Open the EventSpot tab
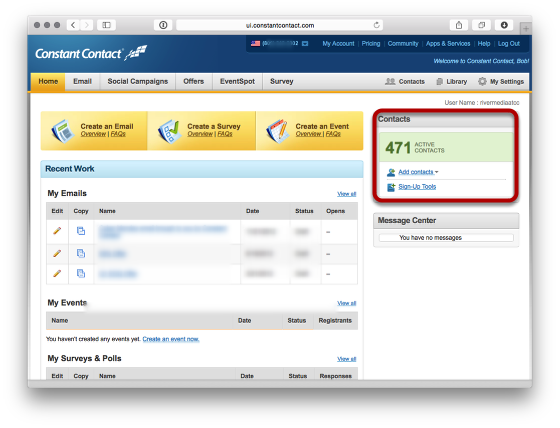The image size is (560, 428). coord(238,81)
